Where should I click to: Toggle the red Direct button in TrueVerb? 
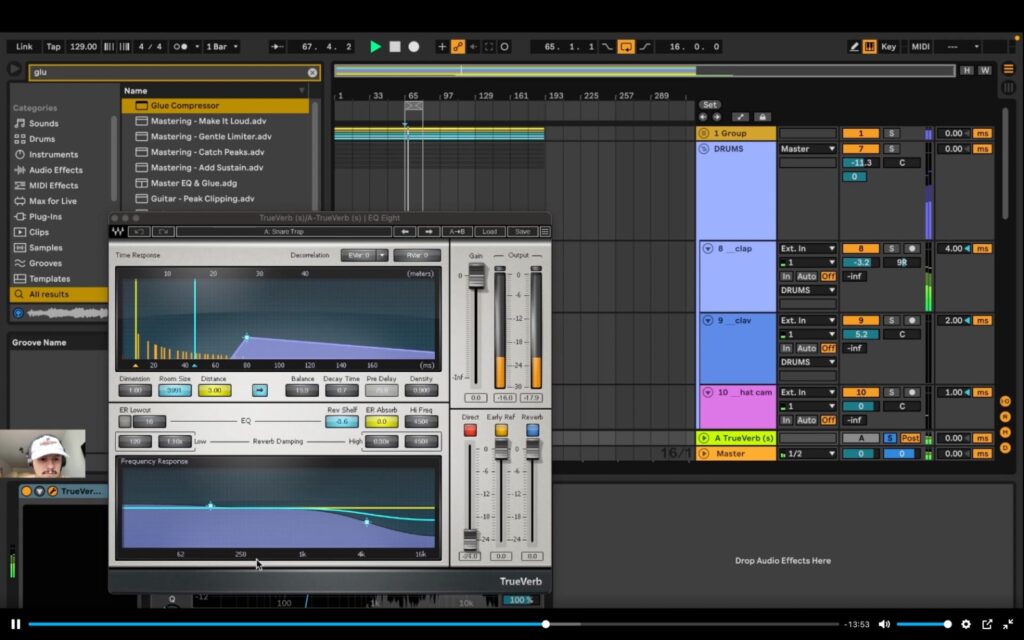[470, 430]
